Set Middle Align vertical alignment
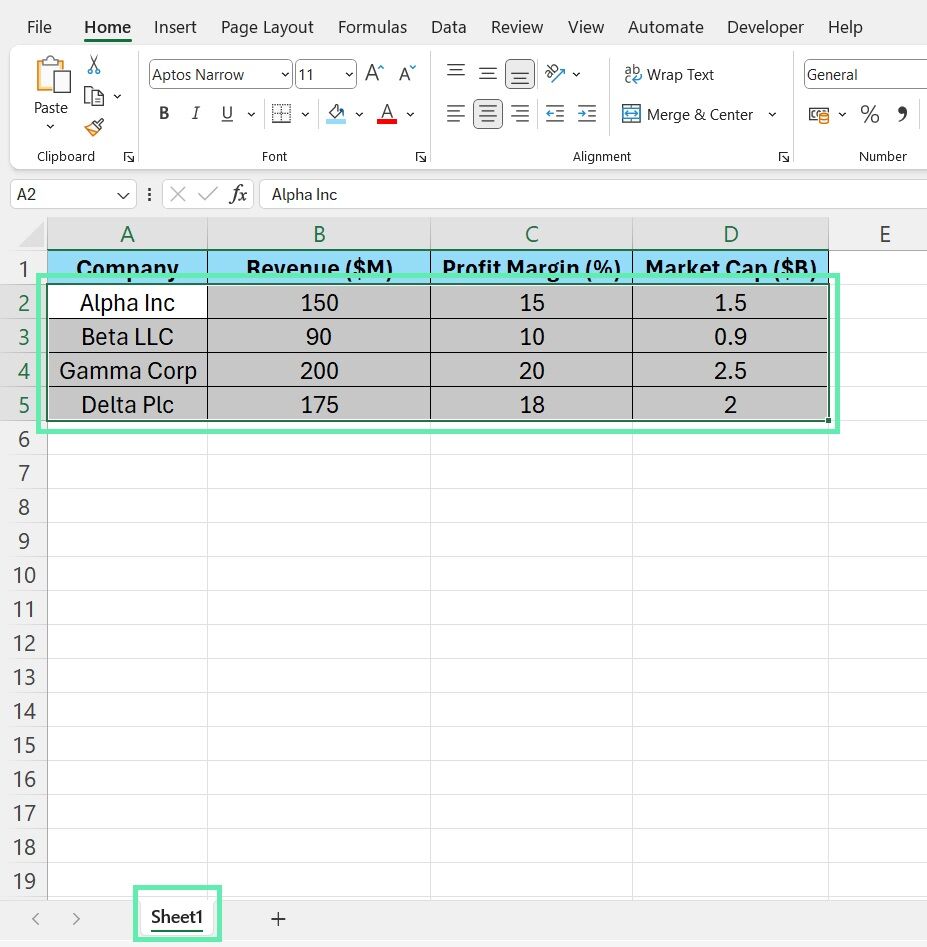Image resolution: width=927 pixels, height=947 pixels. (487, 74)
